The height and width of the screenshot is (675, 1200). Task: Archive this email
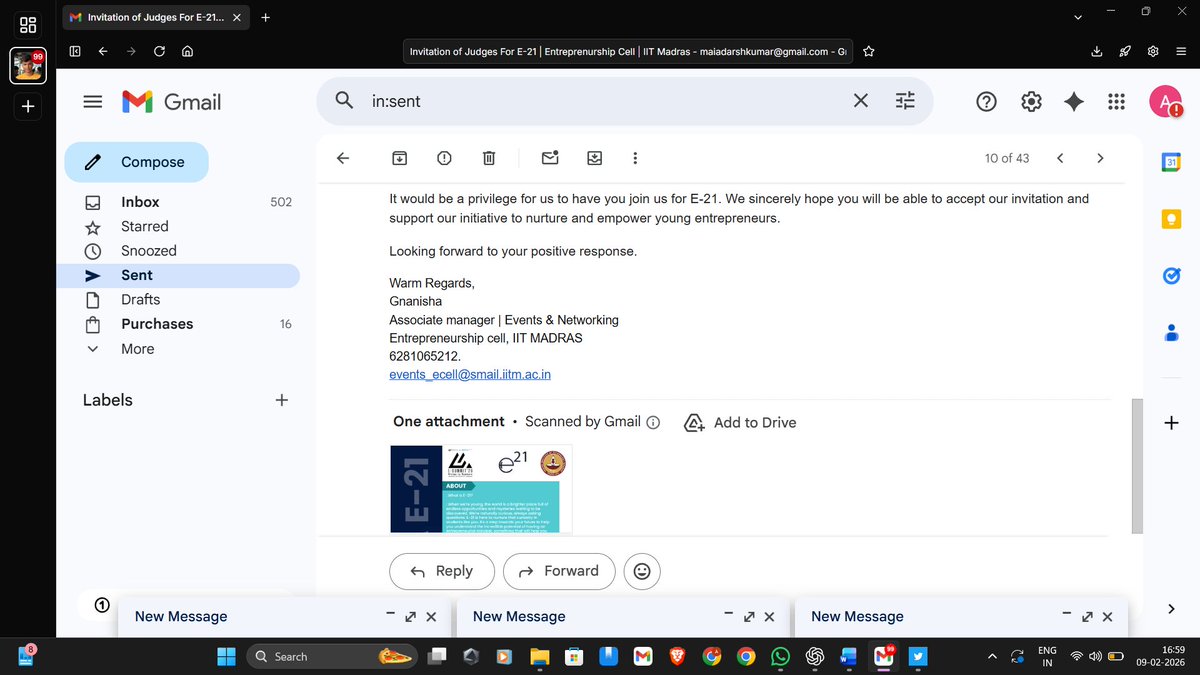pyautogui.click(x=399, y=158)
